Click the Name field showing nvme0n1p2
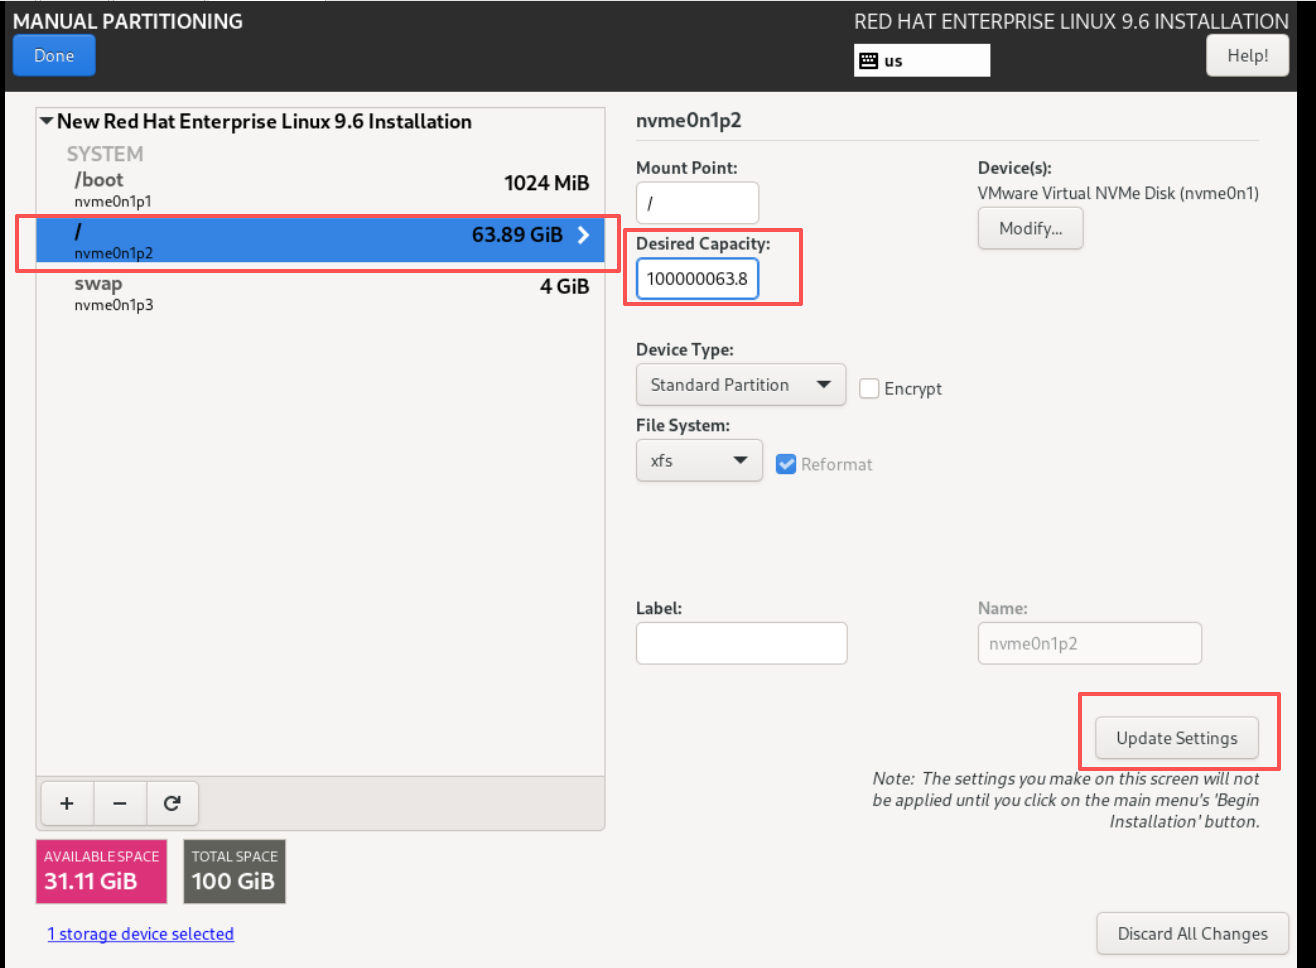The image size is (1316, 968). (x=1089, y=643)
